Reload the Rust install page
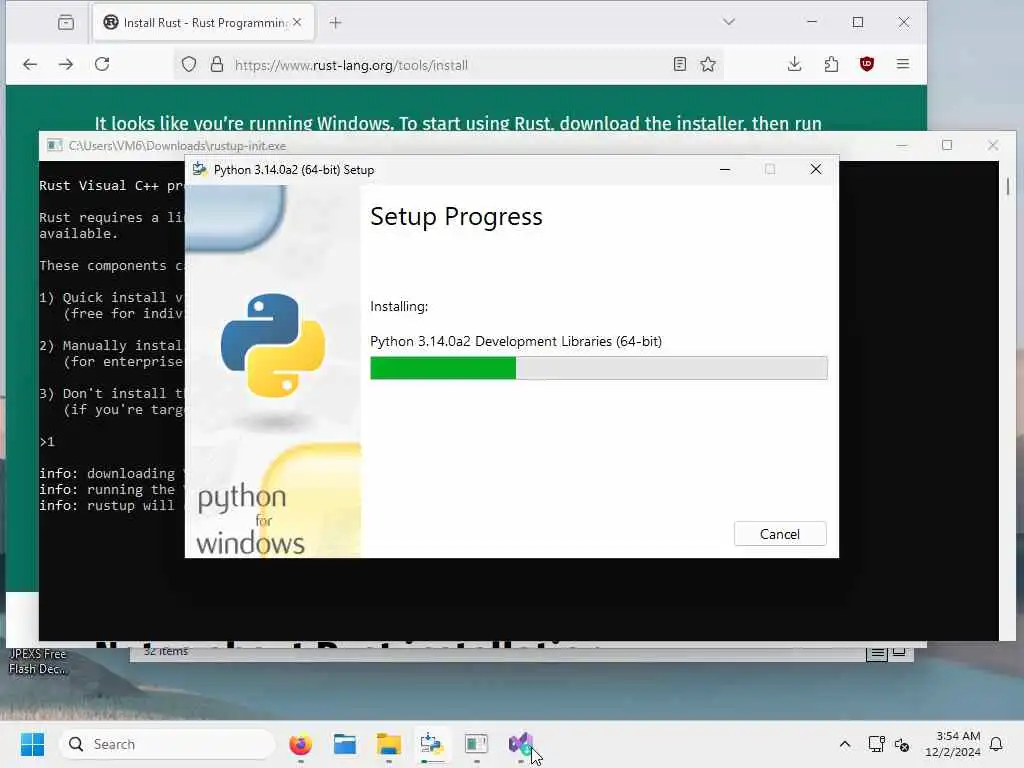 point(102,64)
